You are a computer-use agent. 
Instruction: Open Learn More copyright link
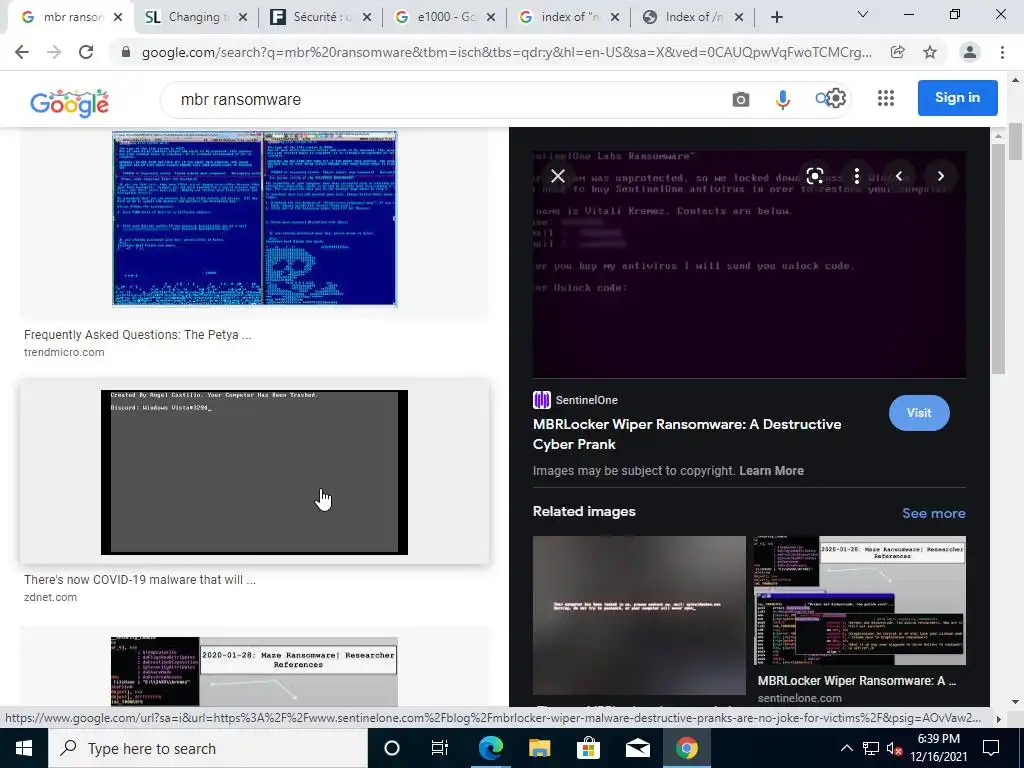pyautogui.click(x=771, y=471)
